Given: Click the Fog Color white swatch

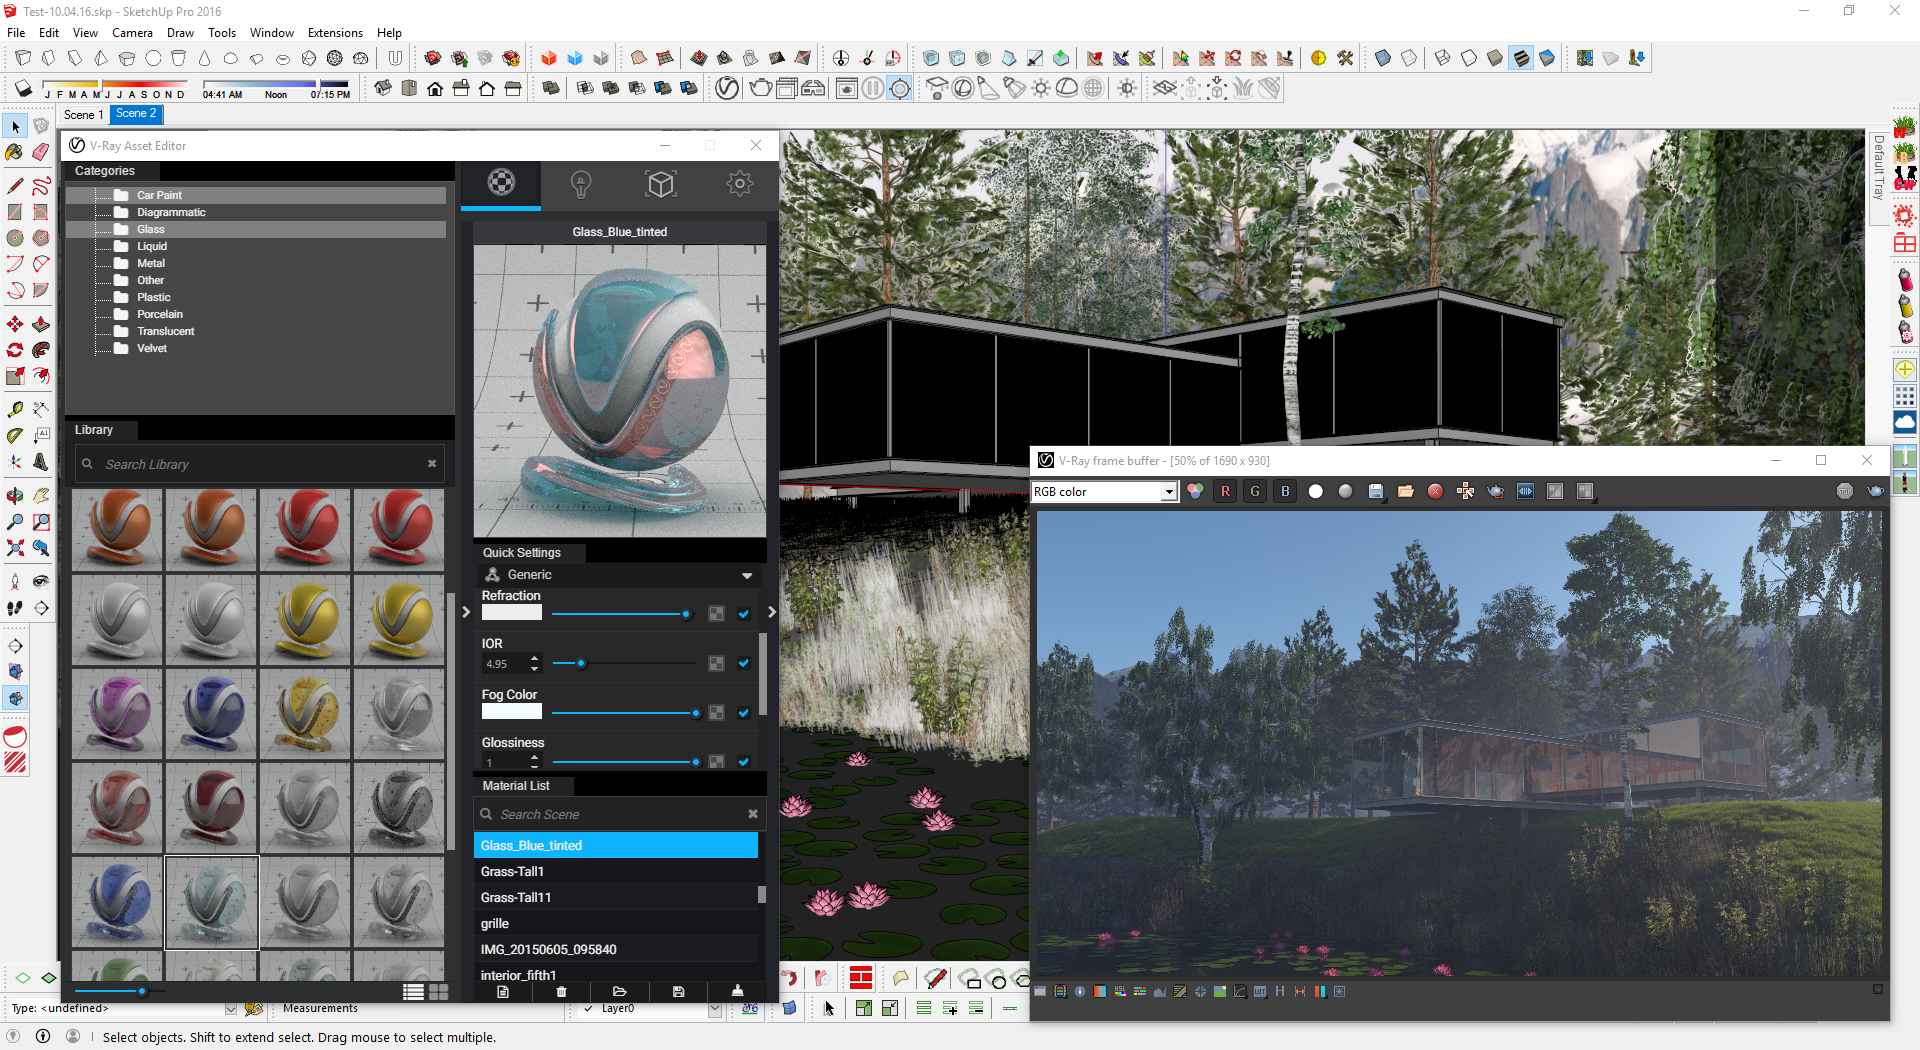Looking at the screenshot, I should (511, 712).
